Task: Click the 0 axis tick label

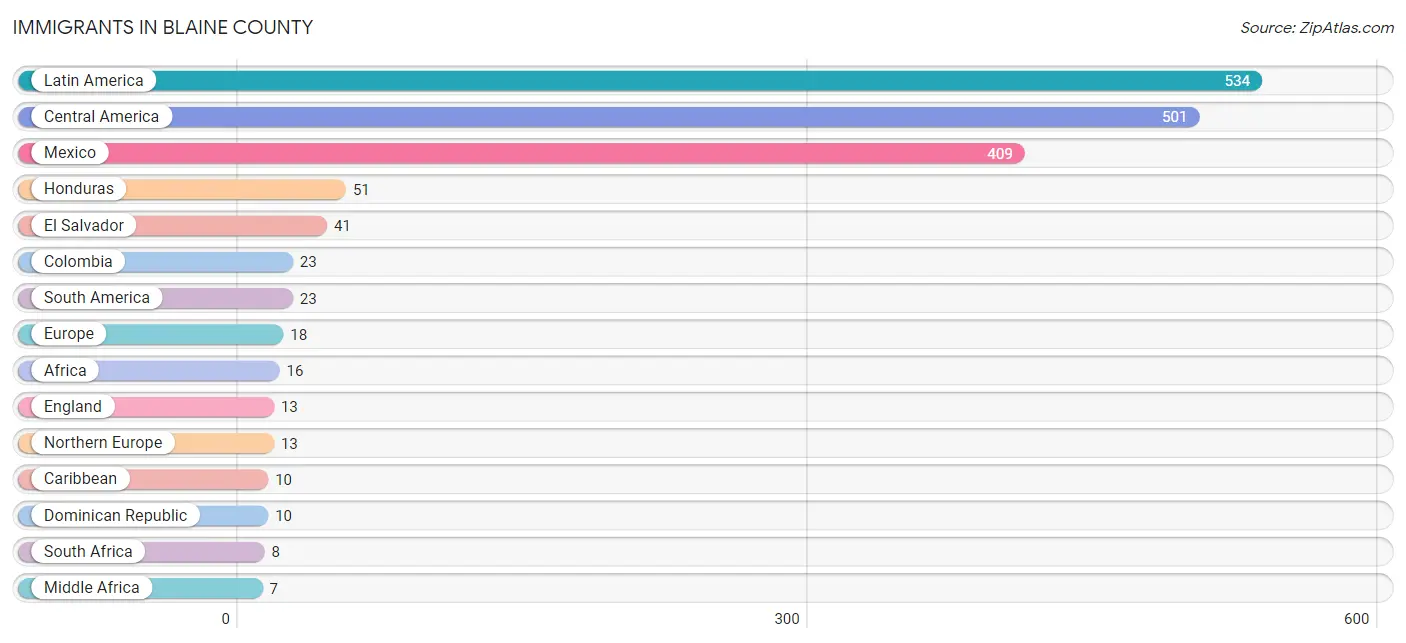Action: tap(226, 619)
